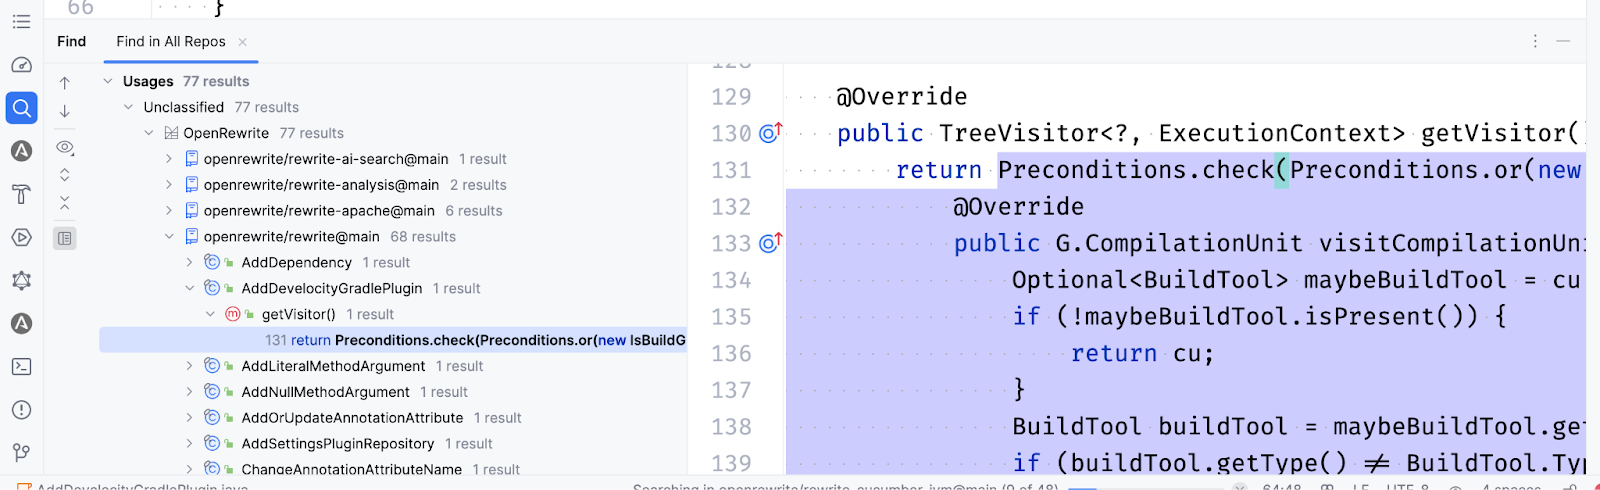This screenshot has width=1600, height=490.
Task: Select line 131 Preconditions.check usage result
Action: [393, 340]
